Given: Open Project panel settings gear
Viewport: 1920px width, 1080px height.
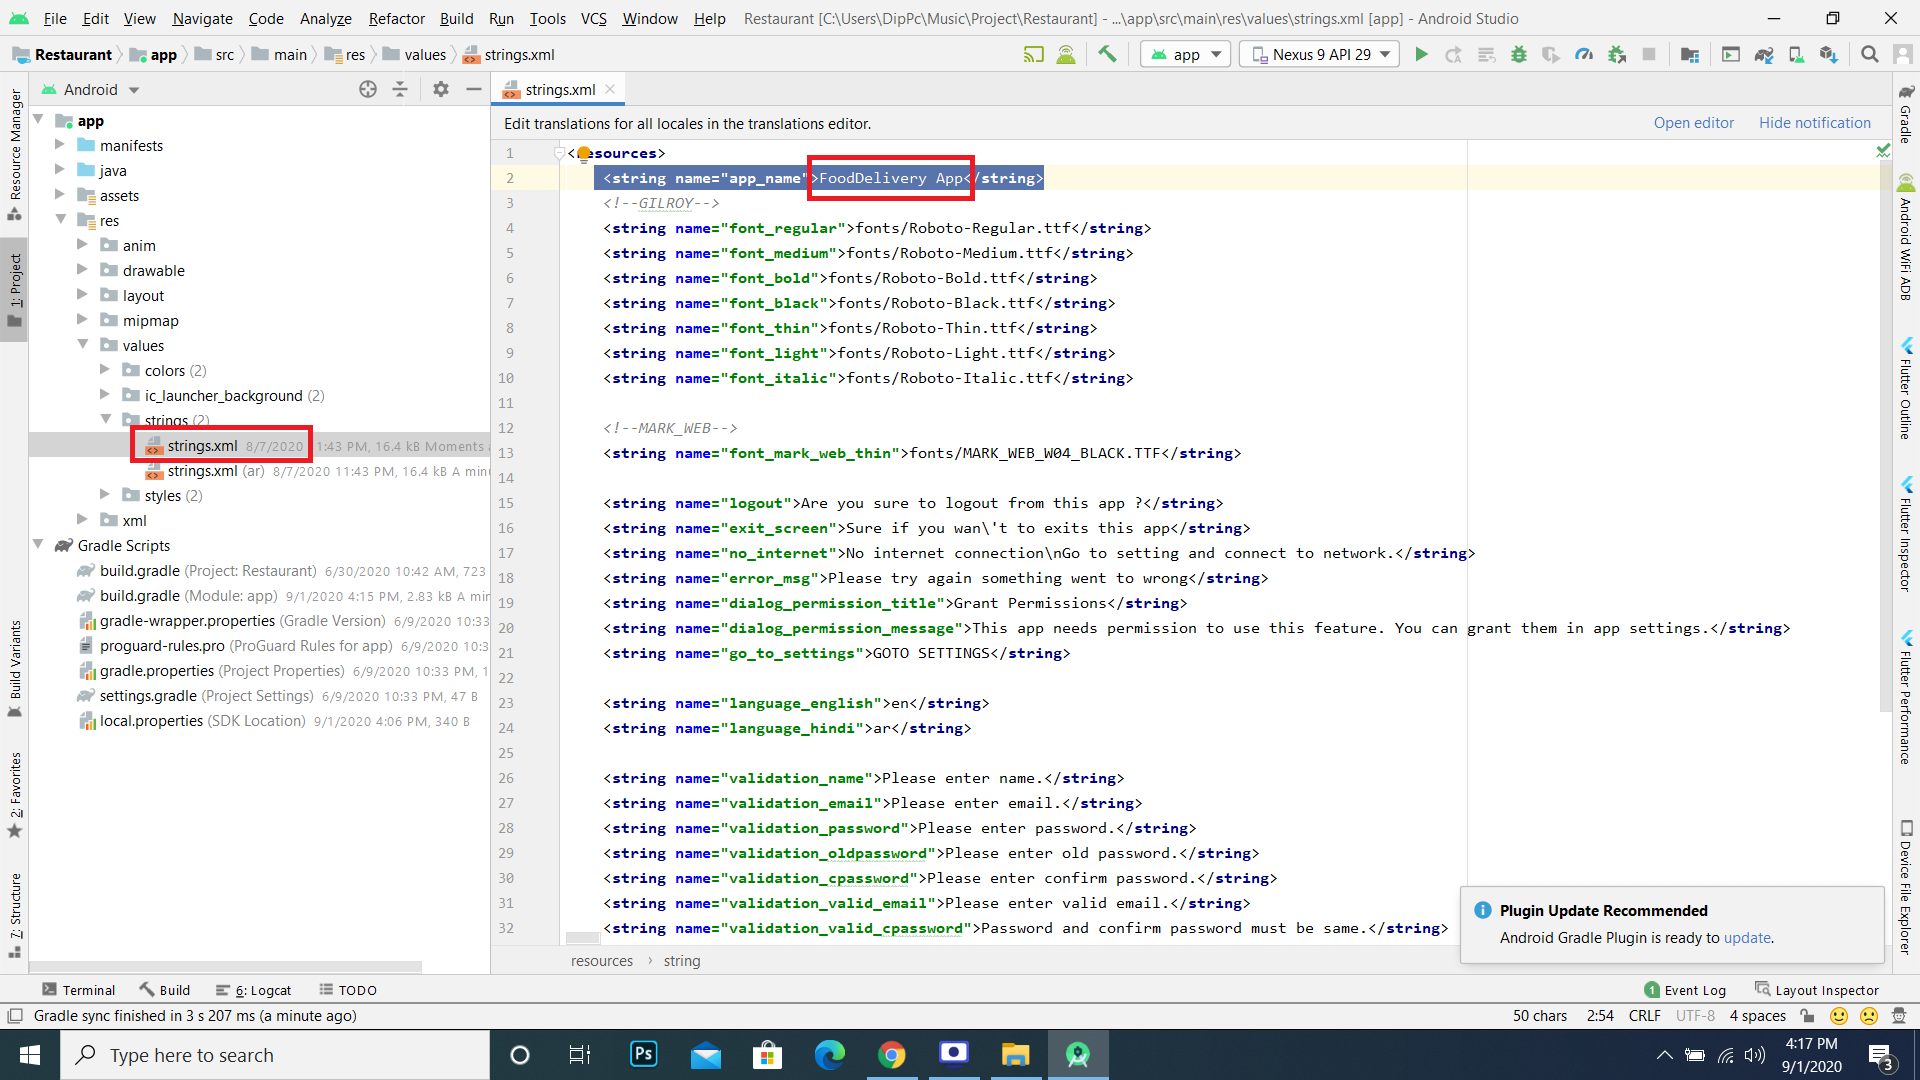Looking at the screenshot, I should 441,90.
